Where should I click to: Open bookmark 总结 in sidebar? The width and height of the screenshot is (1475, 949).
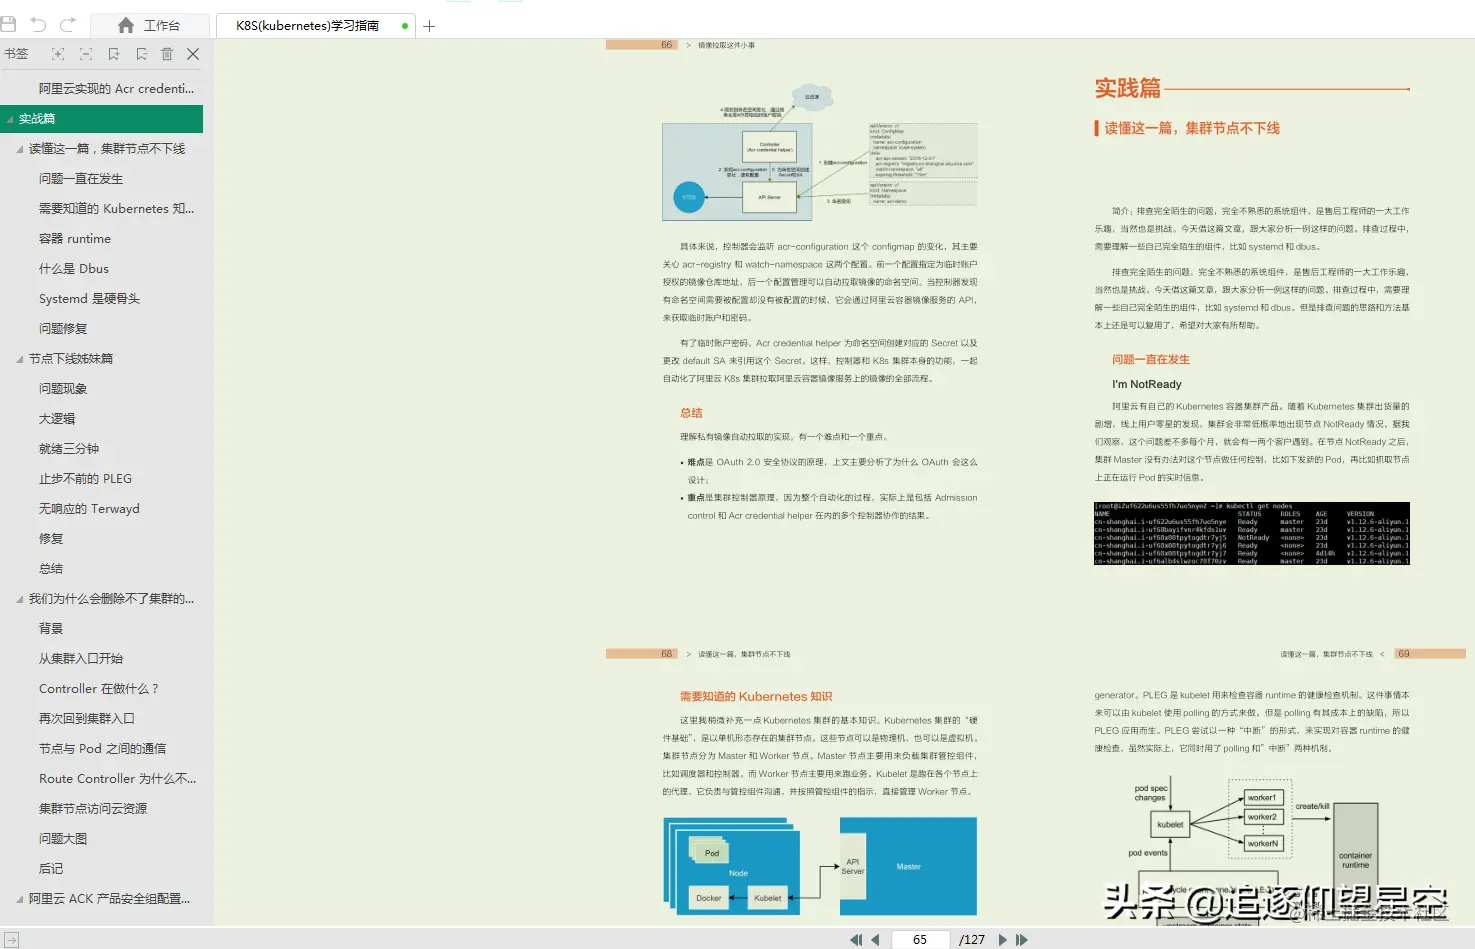51,569
